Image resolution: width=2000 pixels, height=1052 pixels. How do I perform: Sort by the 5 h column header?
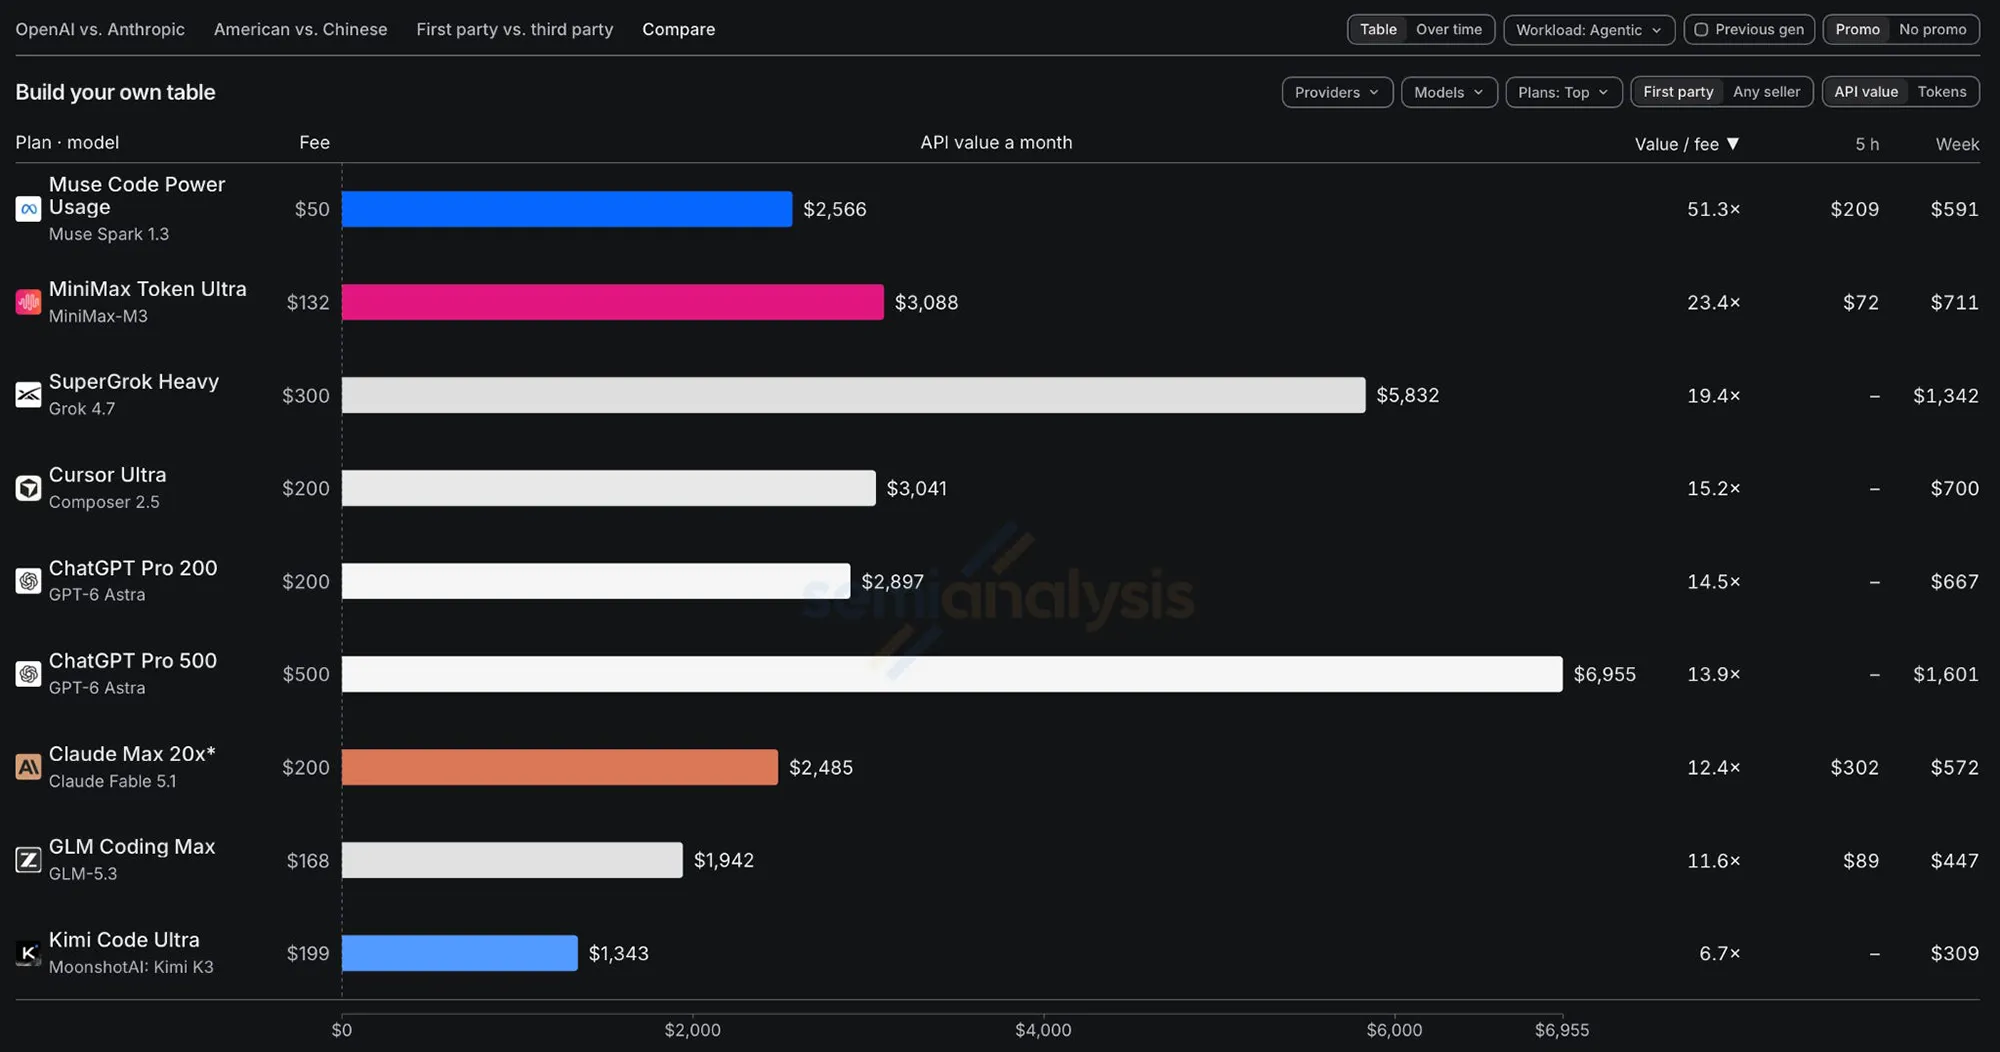pyautogui.click(x=1867, y=144)
